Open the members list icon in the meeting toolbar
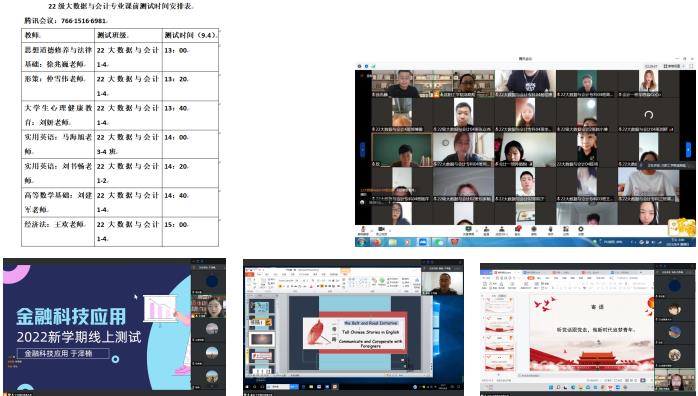This screenshot has width=698, height=396. coord(502,230)
